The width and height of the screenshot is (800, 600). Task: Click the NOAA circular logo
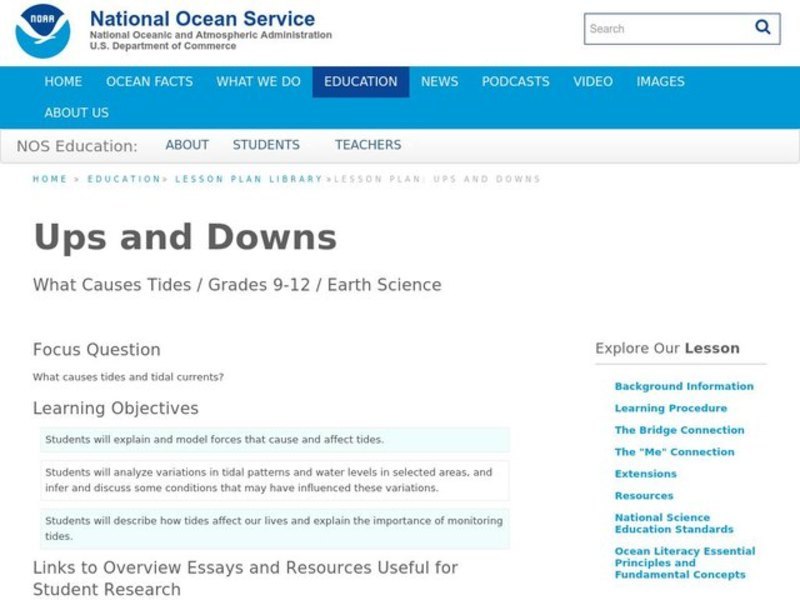click(x=40, y=30)
